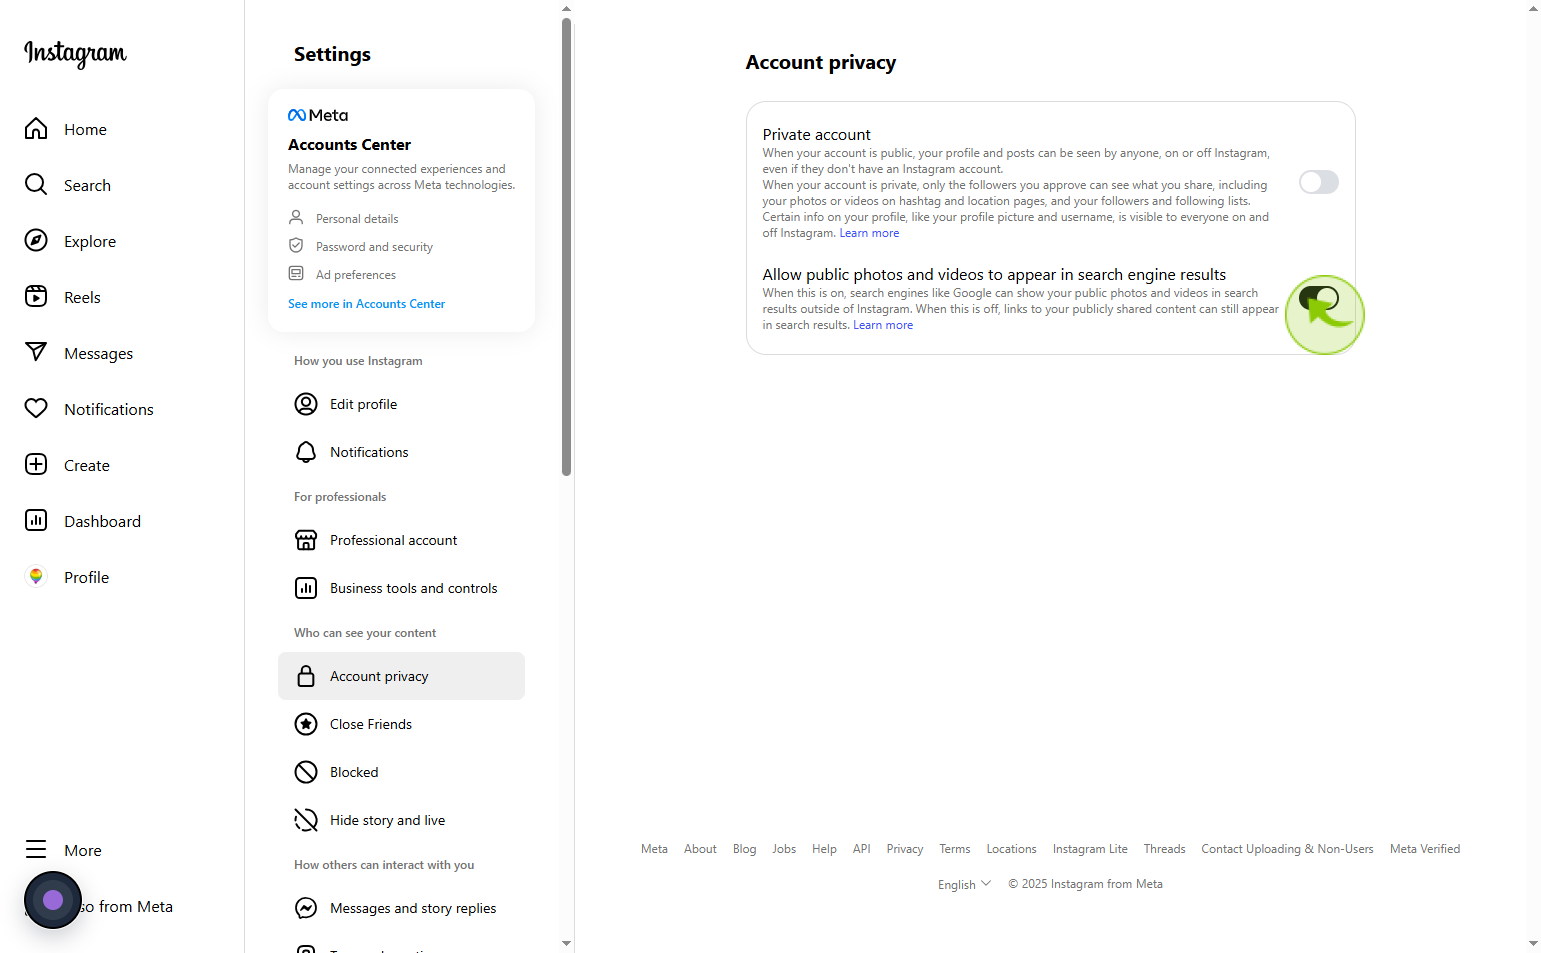This screenshot has width=1541, height=953.
Task: Open the More hamburger menu icon
Action: 36,850
